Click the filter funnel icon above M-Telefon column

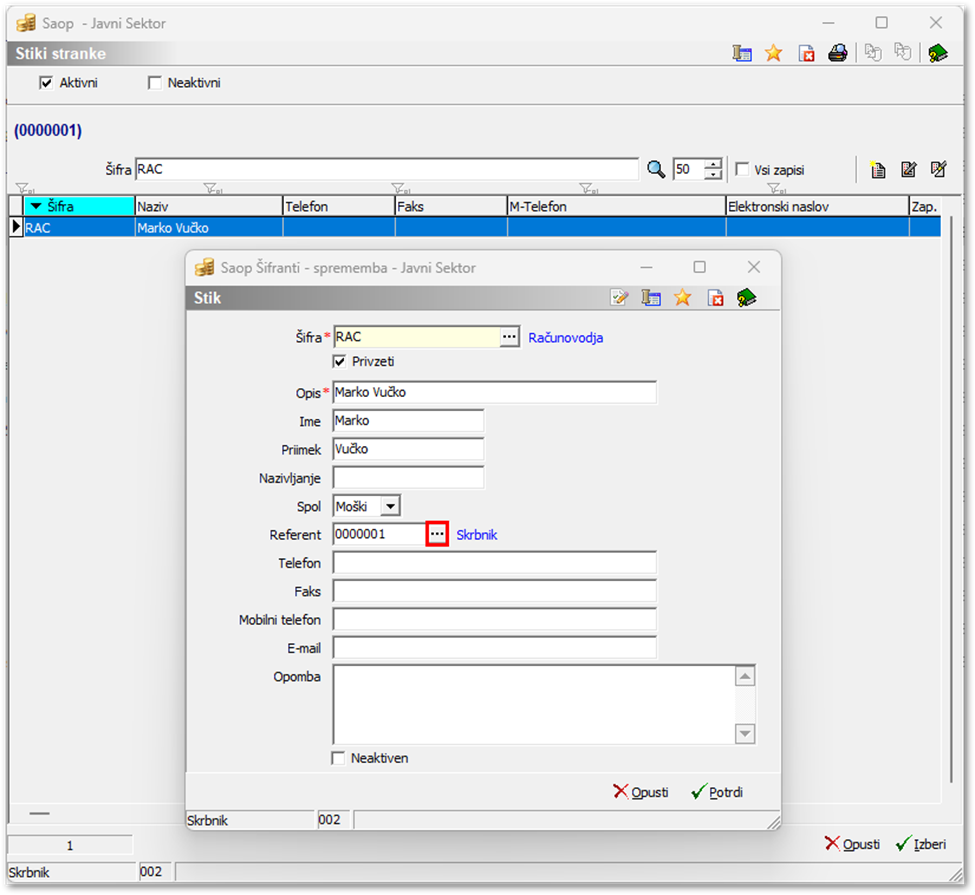(588, 188)
